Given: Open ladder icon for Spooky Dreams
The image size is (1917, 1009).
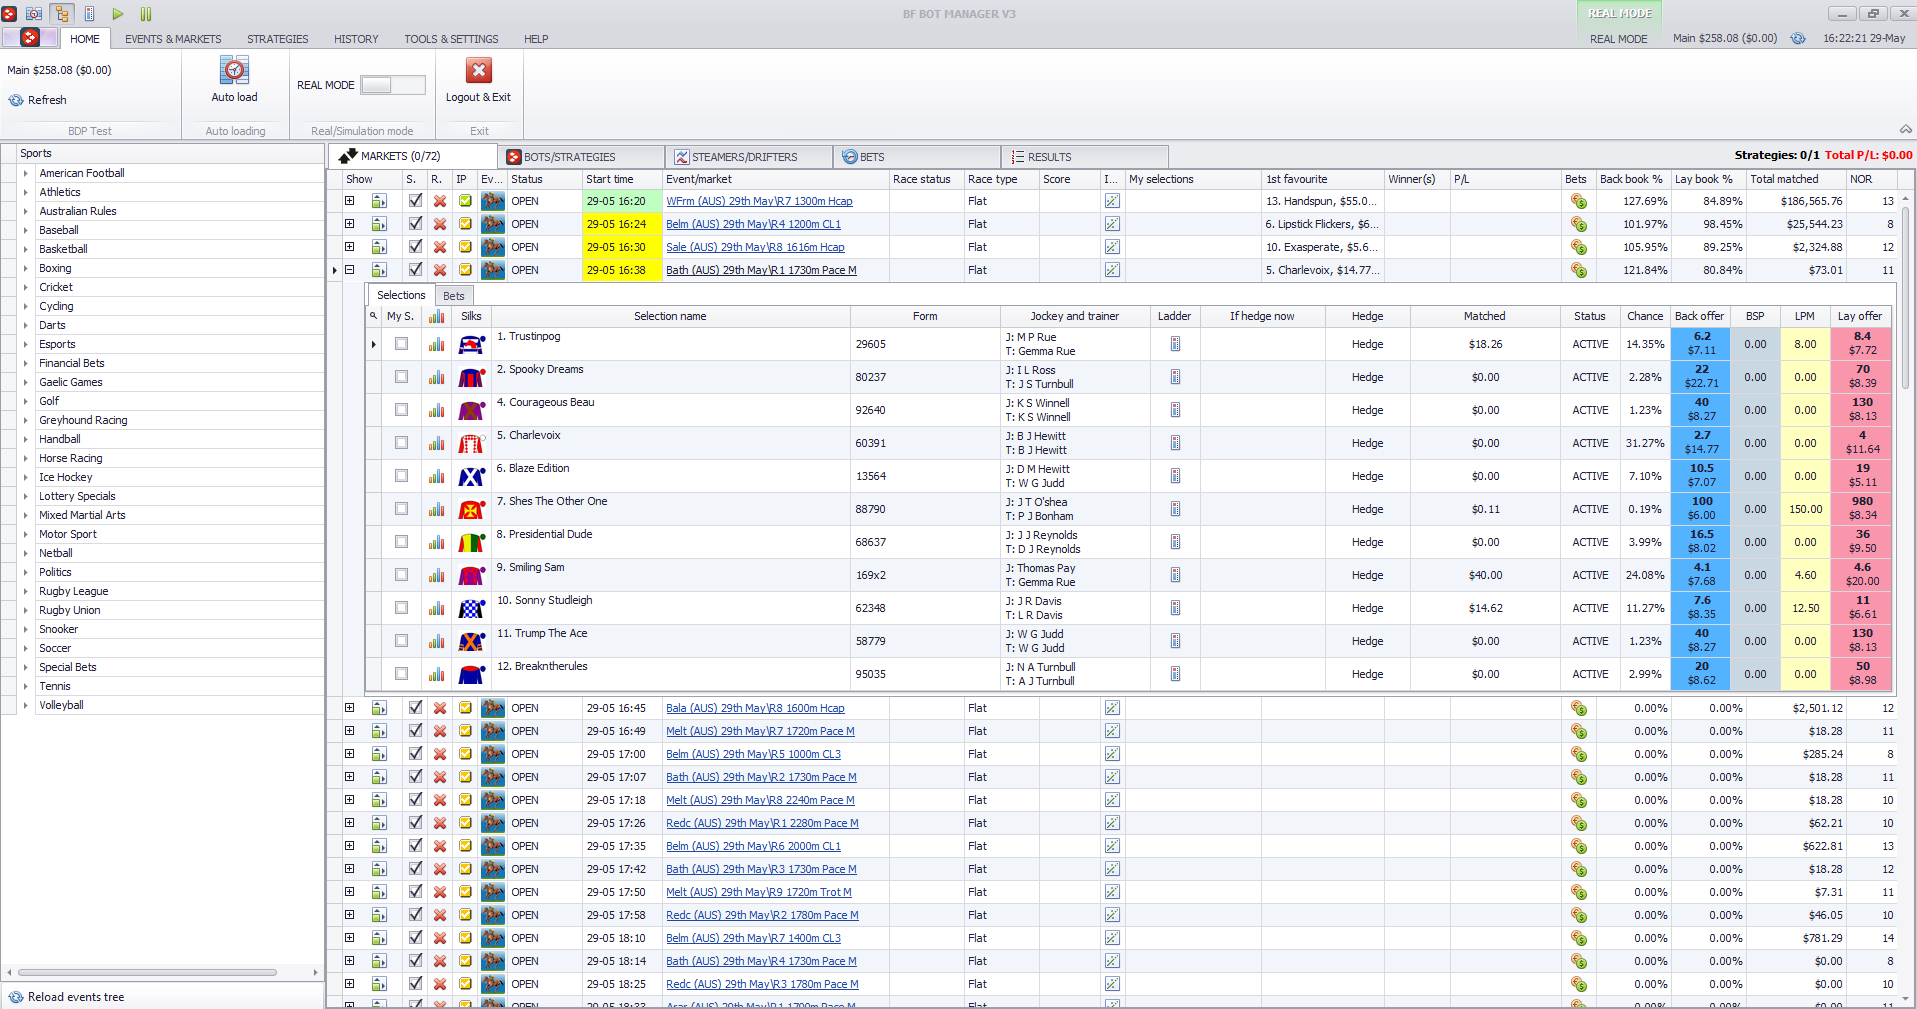Looking at the screenshot, I should pyautogui.click(x=1175, y=377).
